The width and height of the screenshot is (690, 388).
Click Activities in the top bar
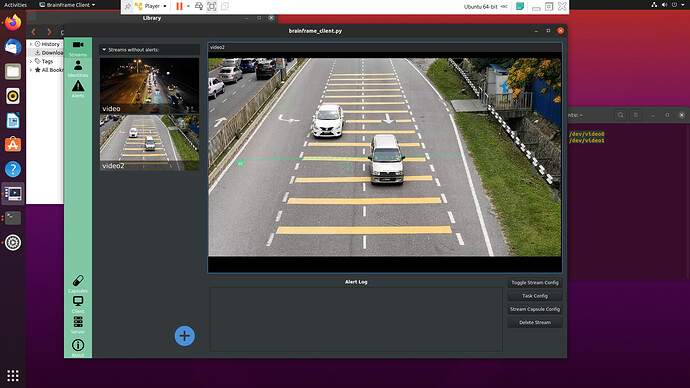pyautogui.click(x=15, y=5)
